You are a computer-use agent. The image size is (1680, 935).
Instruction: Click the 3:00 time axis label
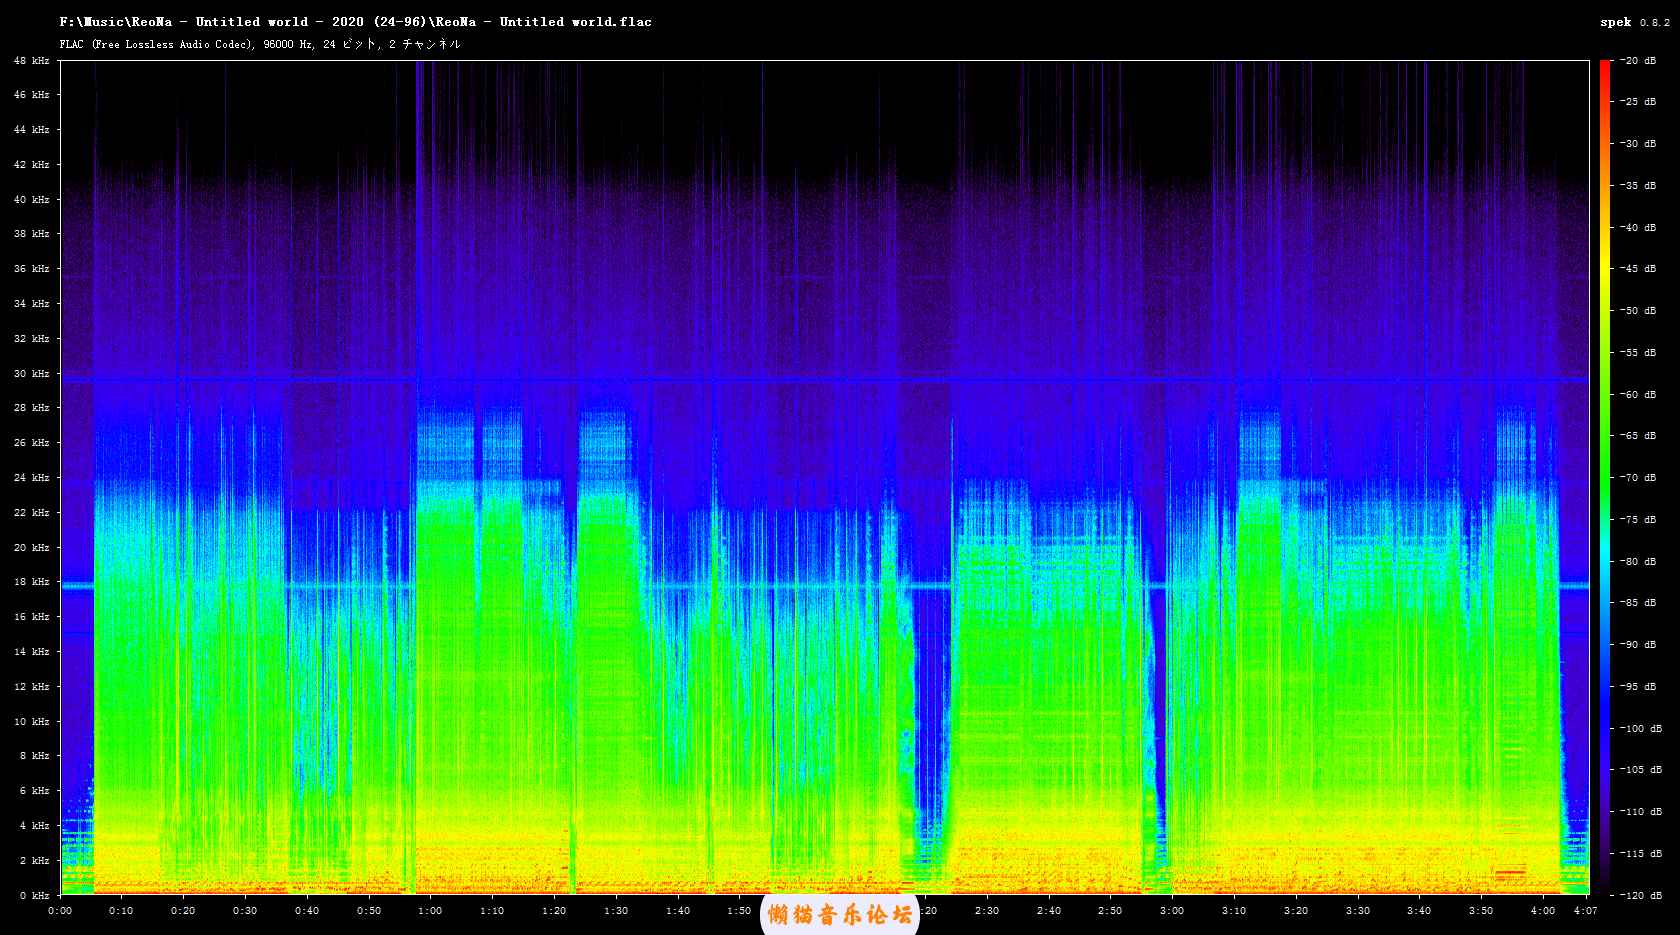click(x=1172, y=911)
